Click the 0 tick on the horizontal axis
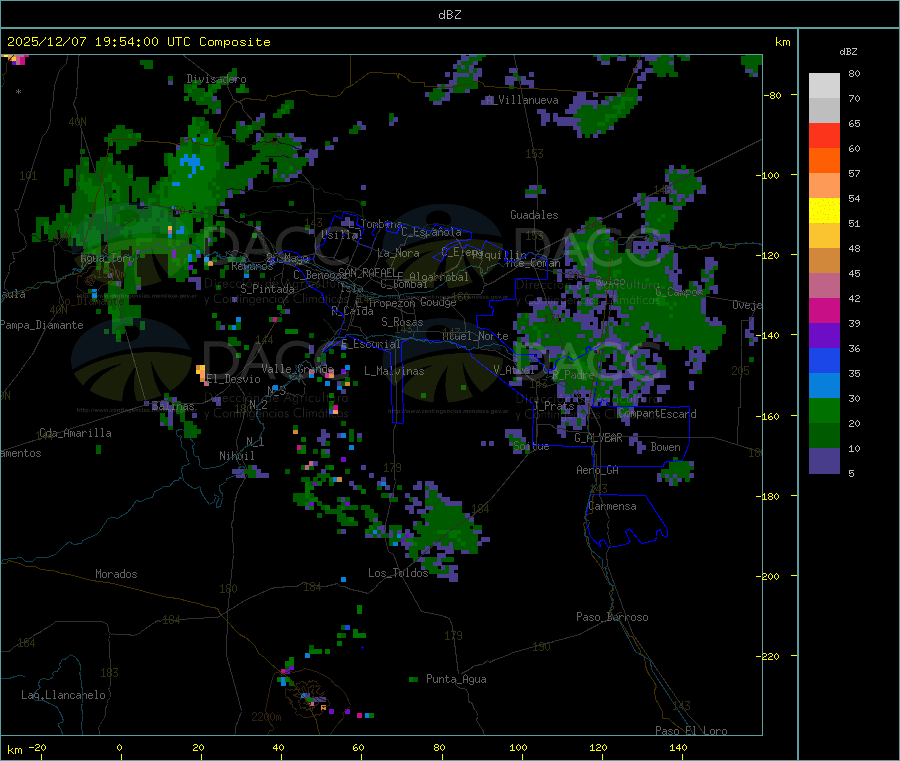The image size is (900, 761). tap(119, 747)
